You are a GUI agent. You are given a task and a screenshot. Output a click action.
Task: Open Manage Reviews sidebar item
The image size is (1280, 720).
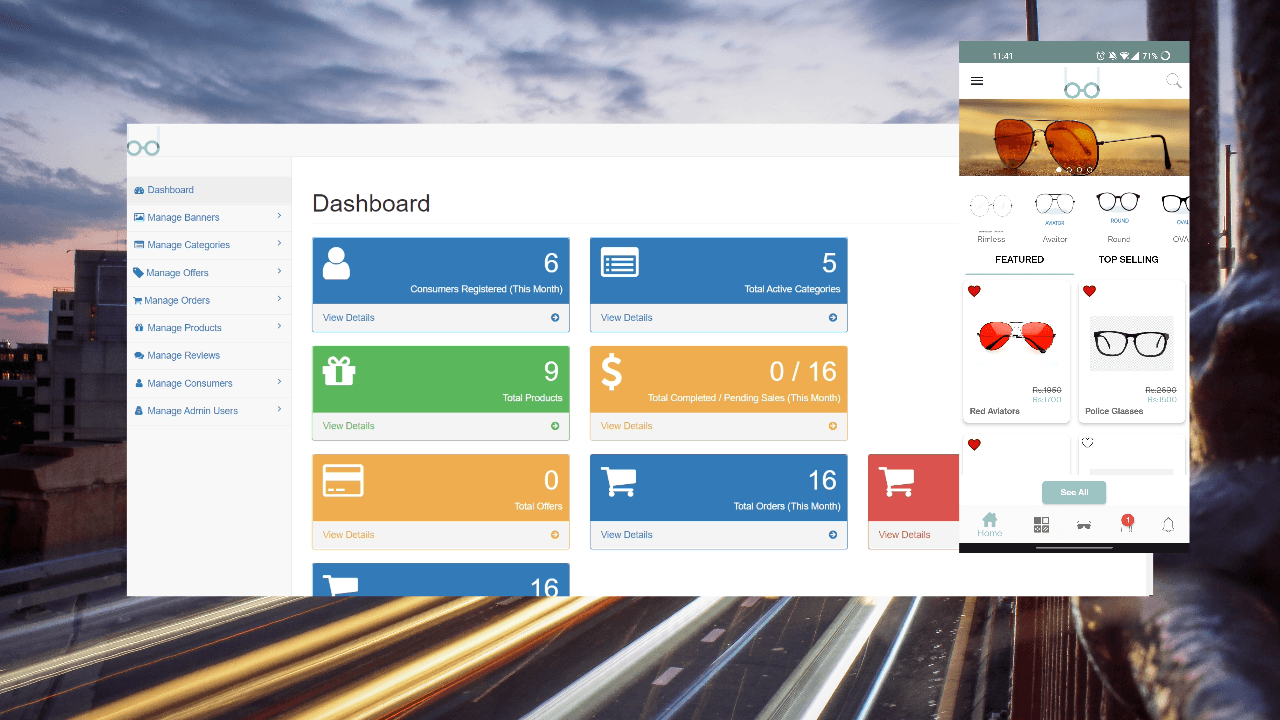tap(209, 355)
